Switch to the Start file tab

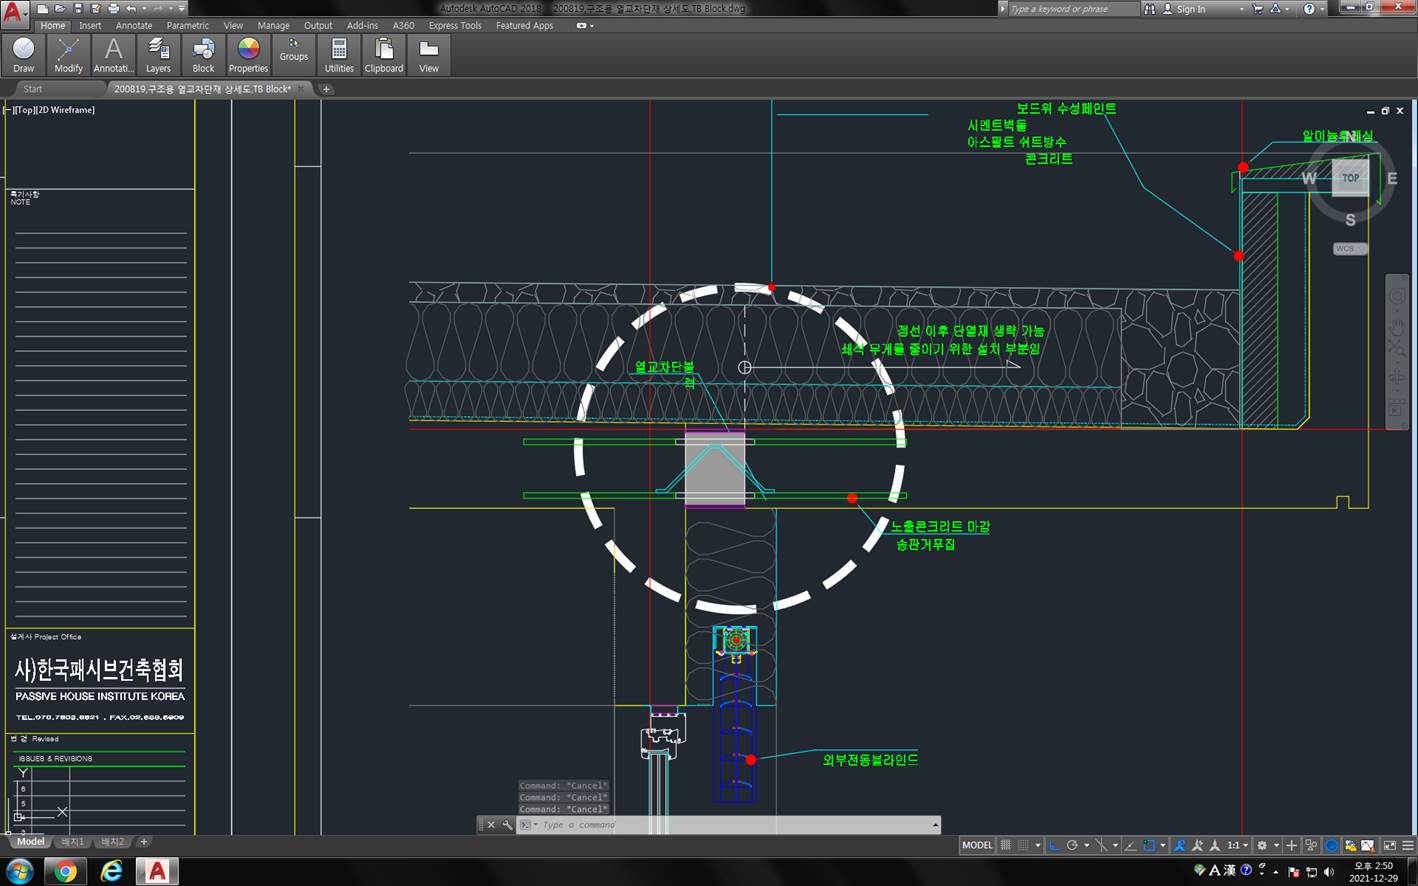pos(33,89)
